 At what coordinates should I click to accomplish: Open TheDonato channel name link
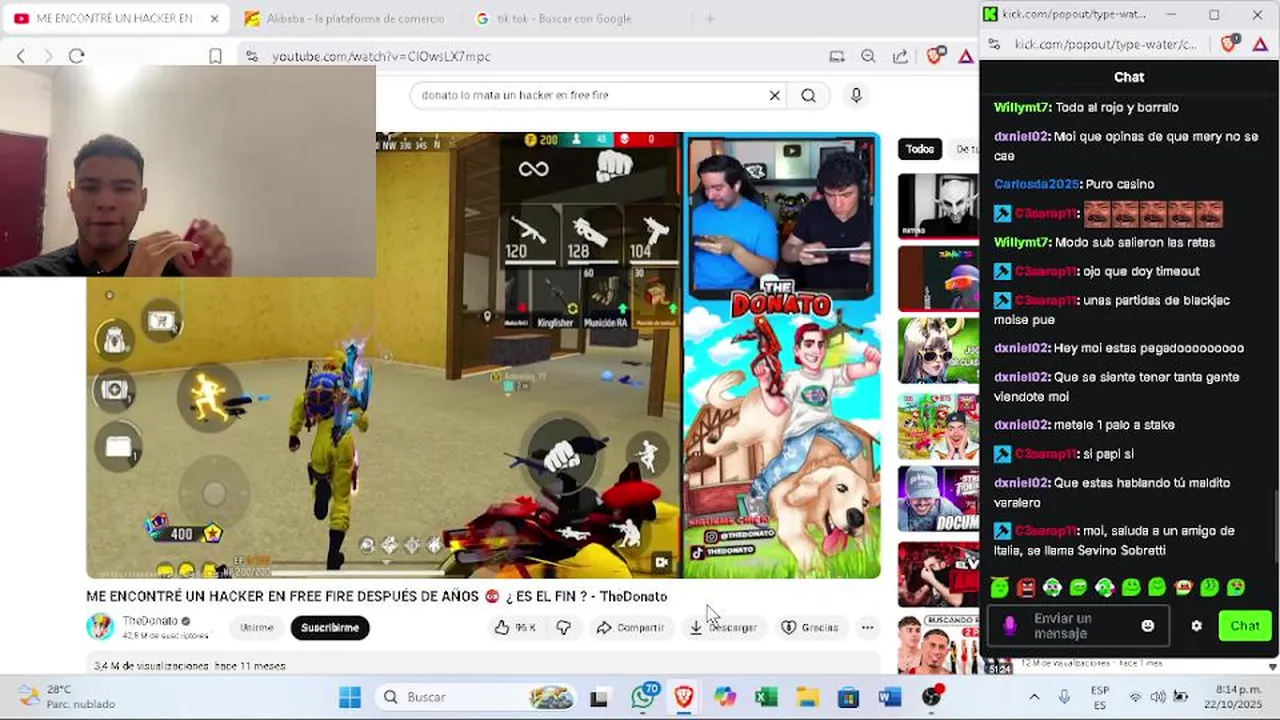tap(150, 621)
